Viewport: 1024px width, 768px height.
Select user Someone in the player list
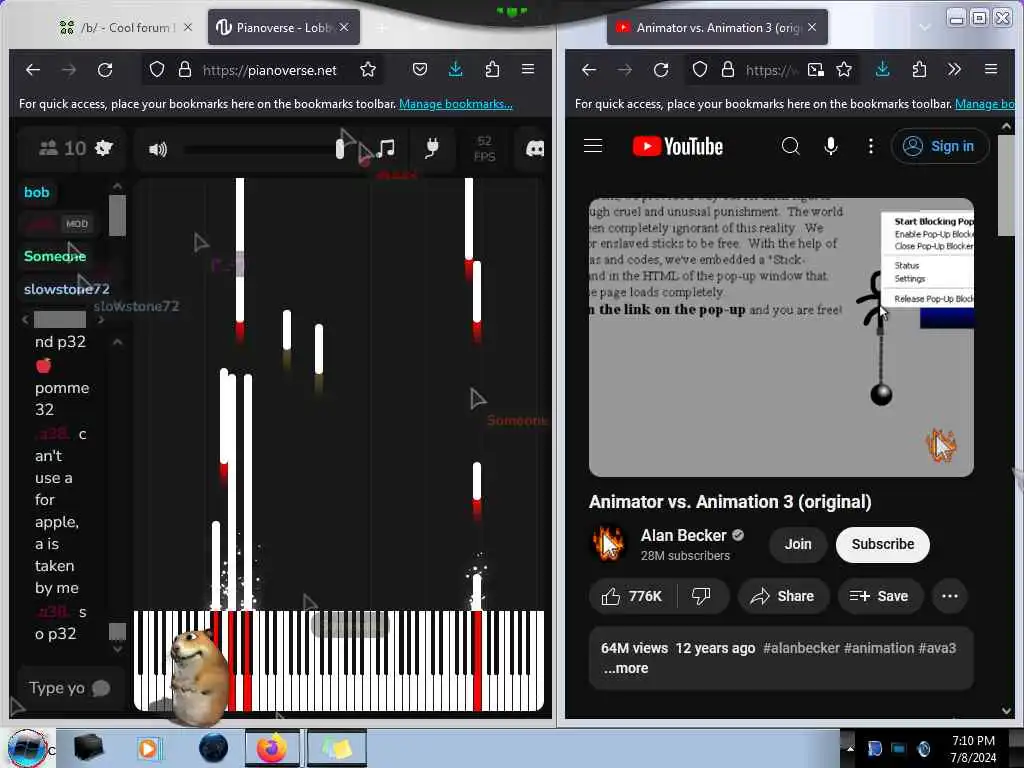(x=55, y=256)
